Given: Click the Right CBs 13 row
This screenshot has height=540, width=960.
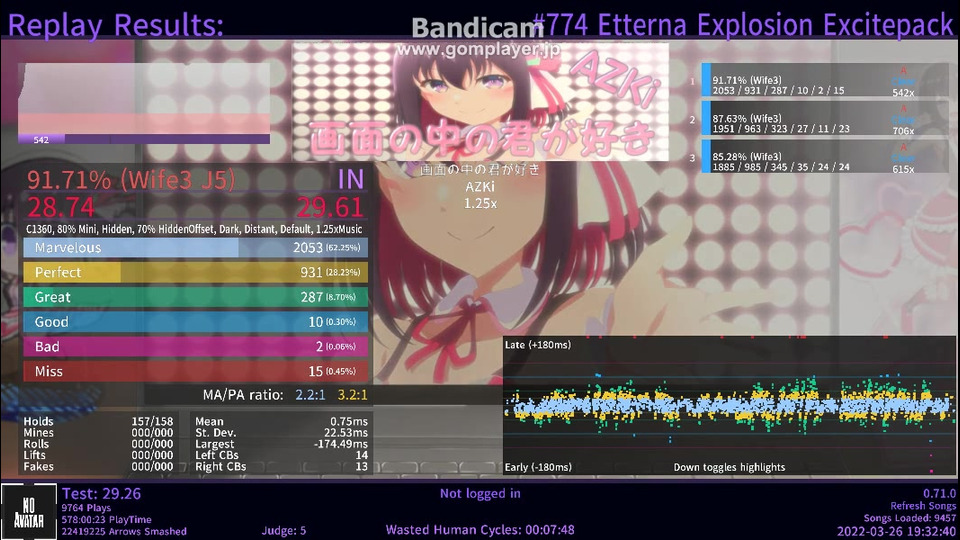Looking at the screenshot, I should click(x=282, y=467).
